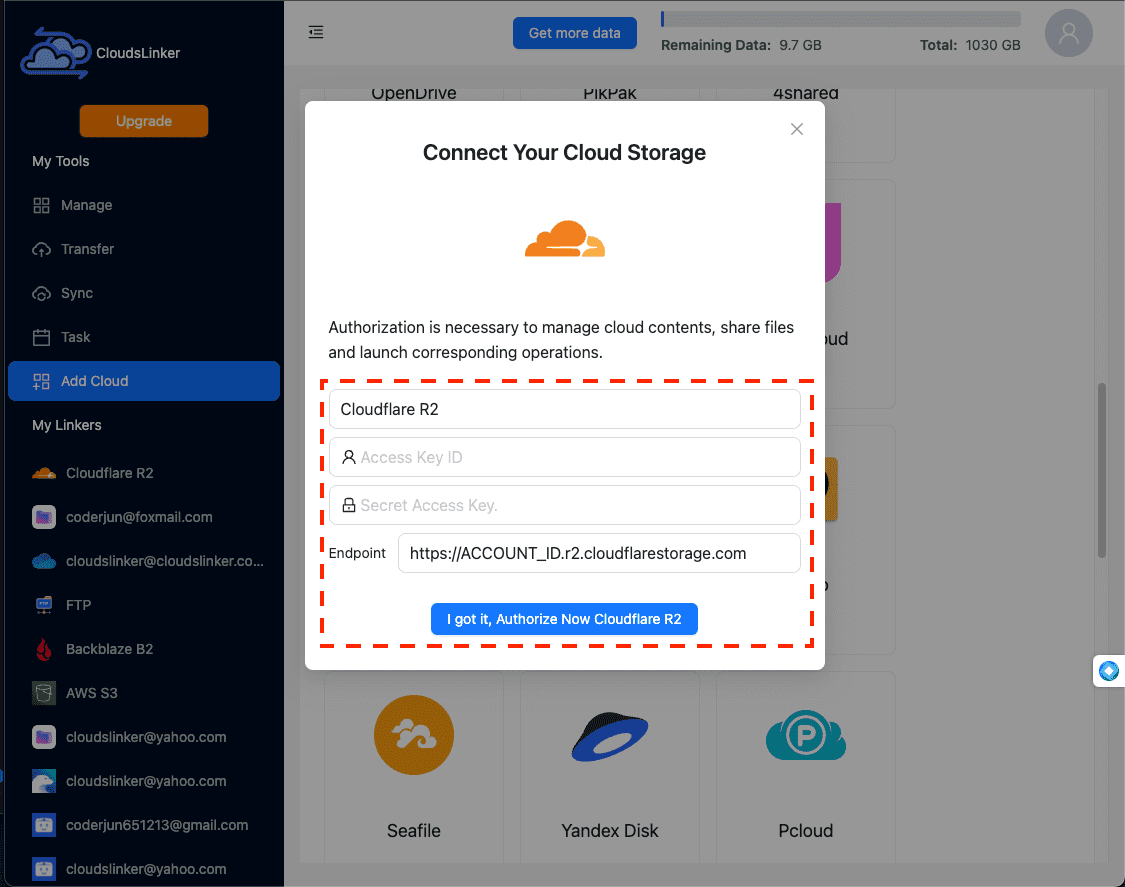Viewport: 1125px width, 887px height.
Task: Click I got it, Authorize Now Cloudflare R2
Action: 564,619
